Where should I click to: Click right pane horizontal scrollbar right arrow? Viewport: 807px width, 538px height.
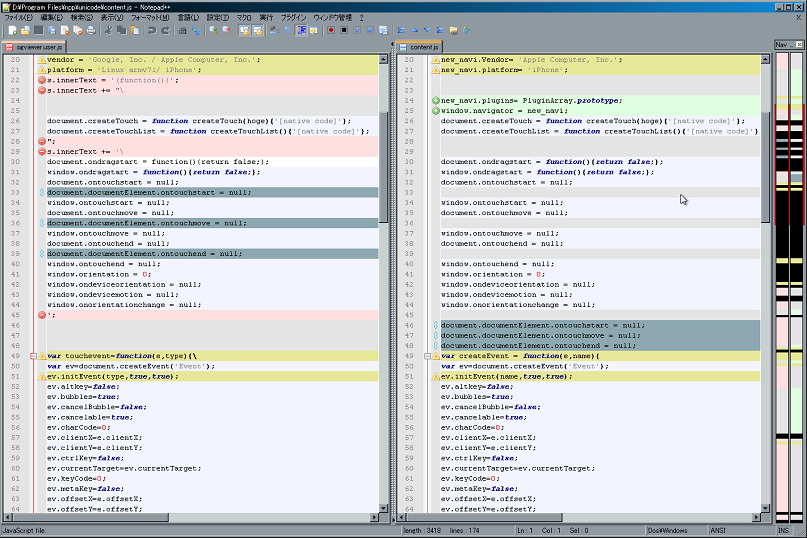pyautogui.click(x=756, y=517)
